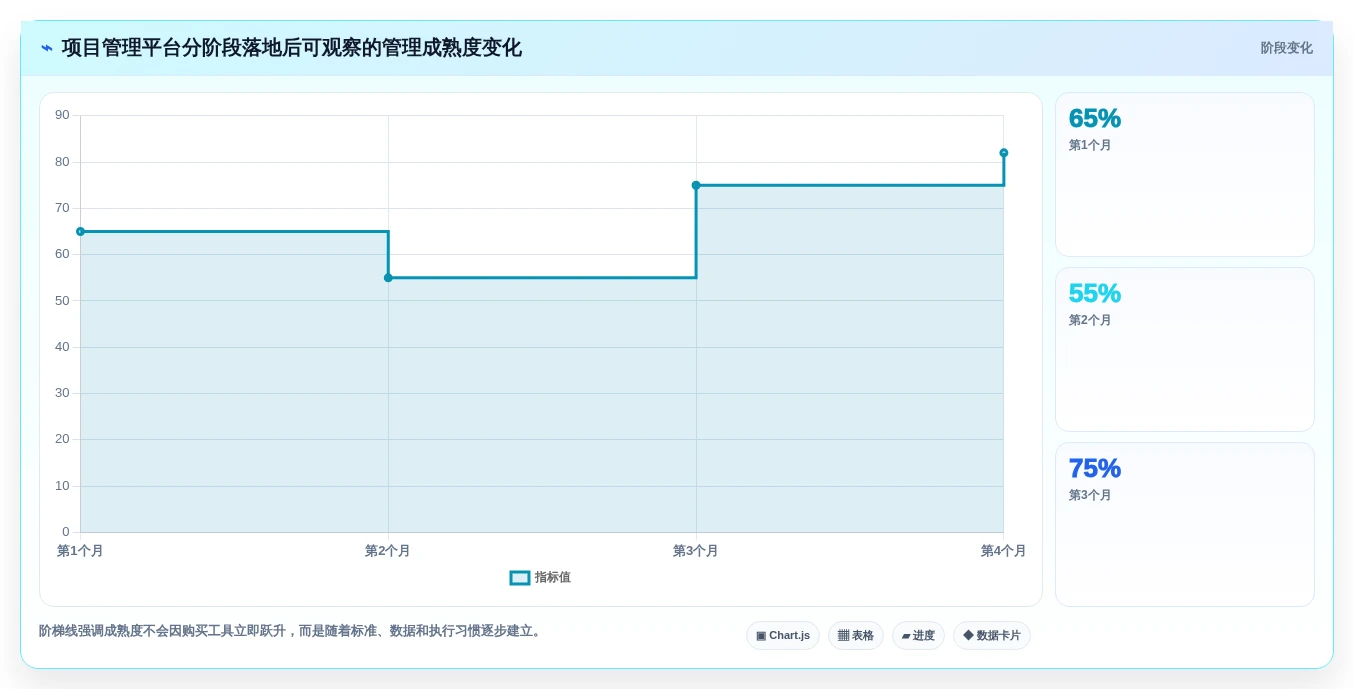This screenshot has width=1354, height=689.
Task: Click the lightning icon beside the title
Action: click(47, 48)
